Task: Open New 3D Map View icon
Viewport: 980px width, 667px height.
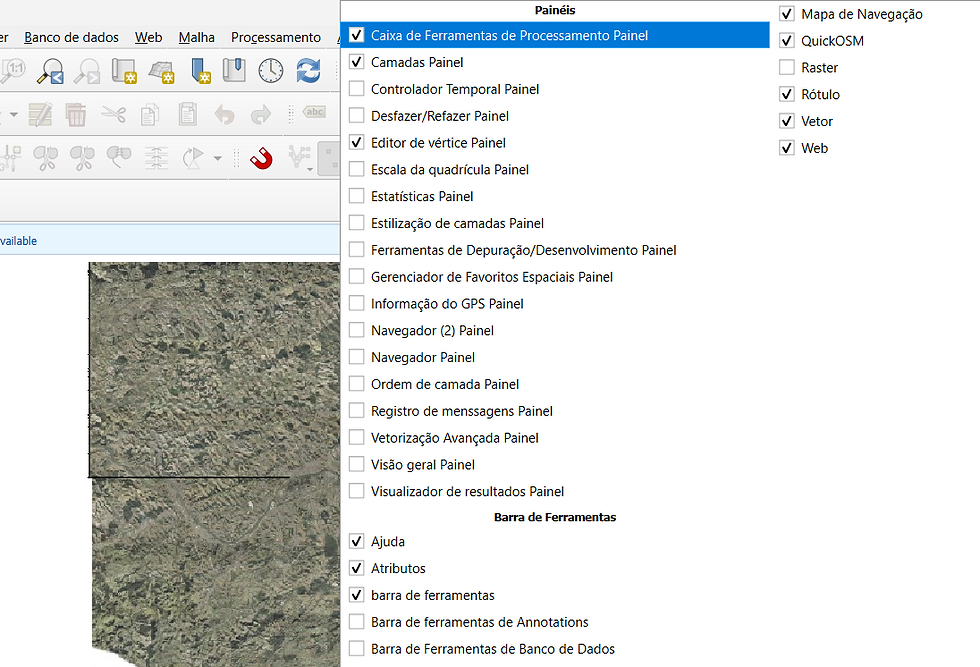Action: point(161,71)
